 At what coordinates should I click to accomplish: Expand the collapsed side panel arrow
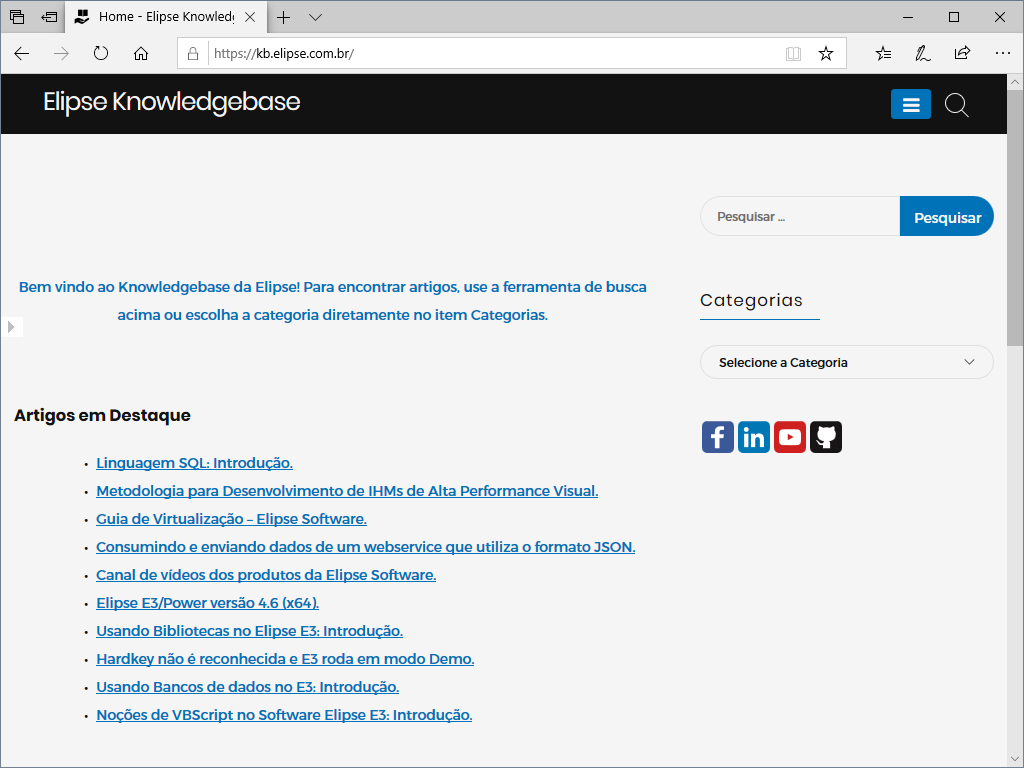click(11, 326)
